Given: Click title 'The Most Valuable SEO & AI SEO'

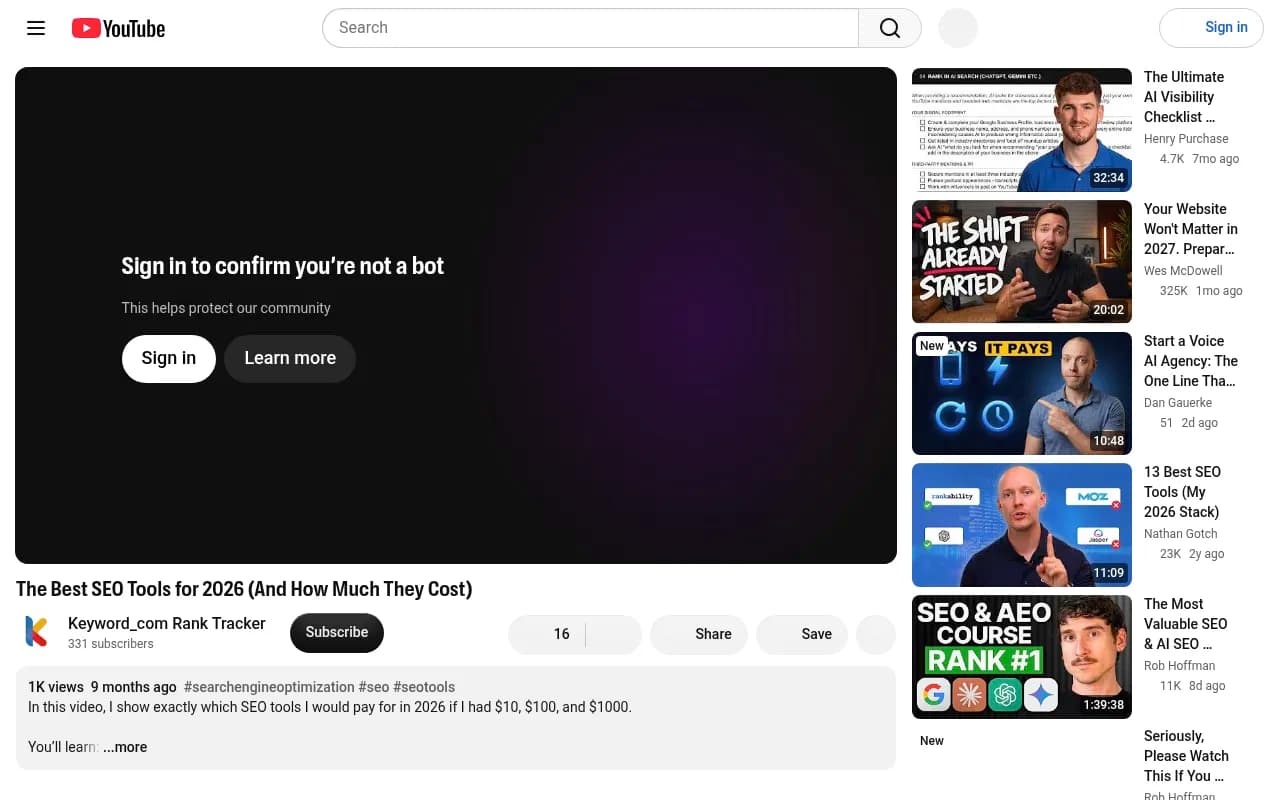Looking at the screenshot, I should pyautogui.click(x=1186, y=624).
